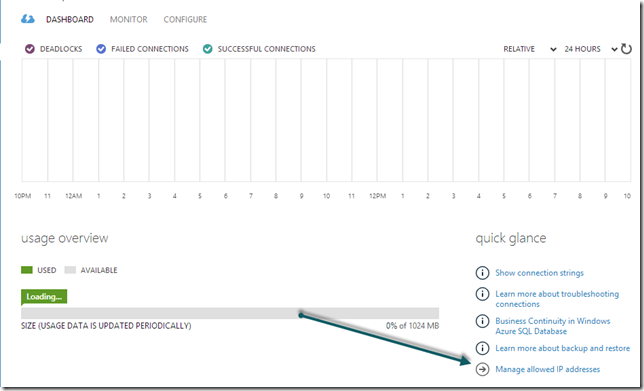Click the database cloud icon beside Dashboard
Image resolution: width=644 pixels, height=391 pixels.
(28, 19)
